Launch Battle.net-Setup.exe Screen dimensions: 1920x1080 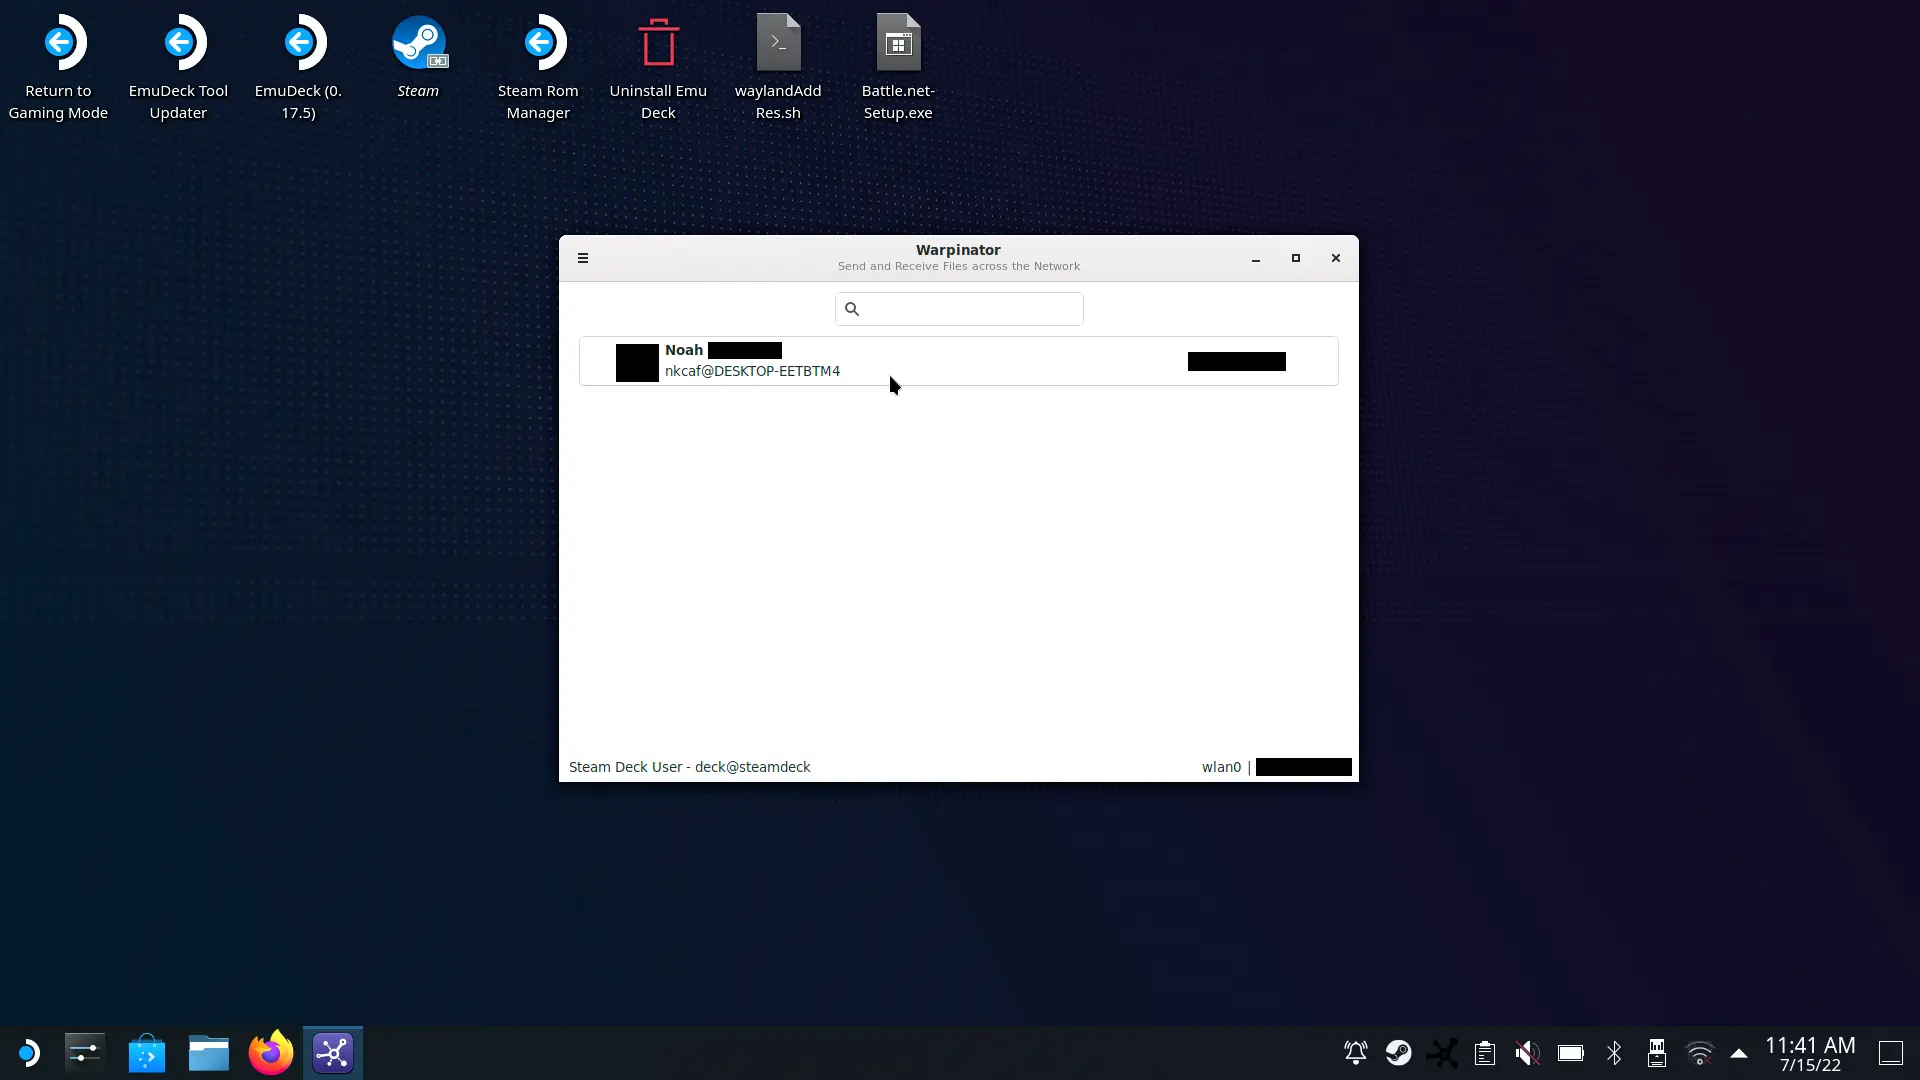point(897,42)
